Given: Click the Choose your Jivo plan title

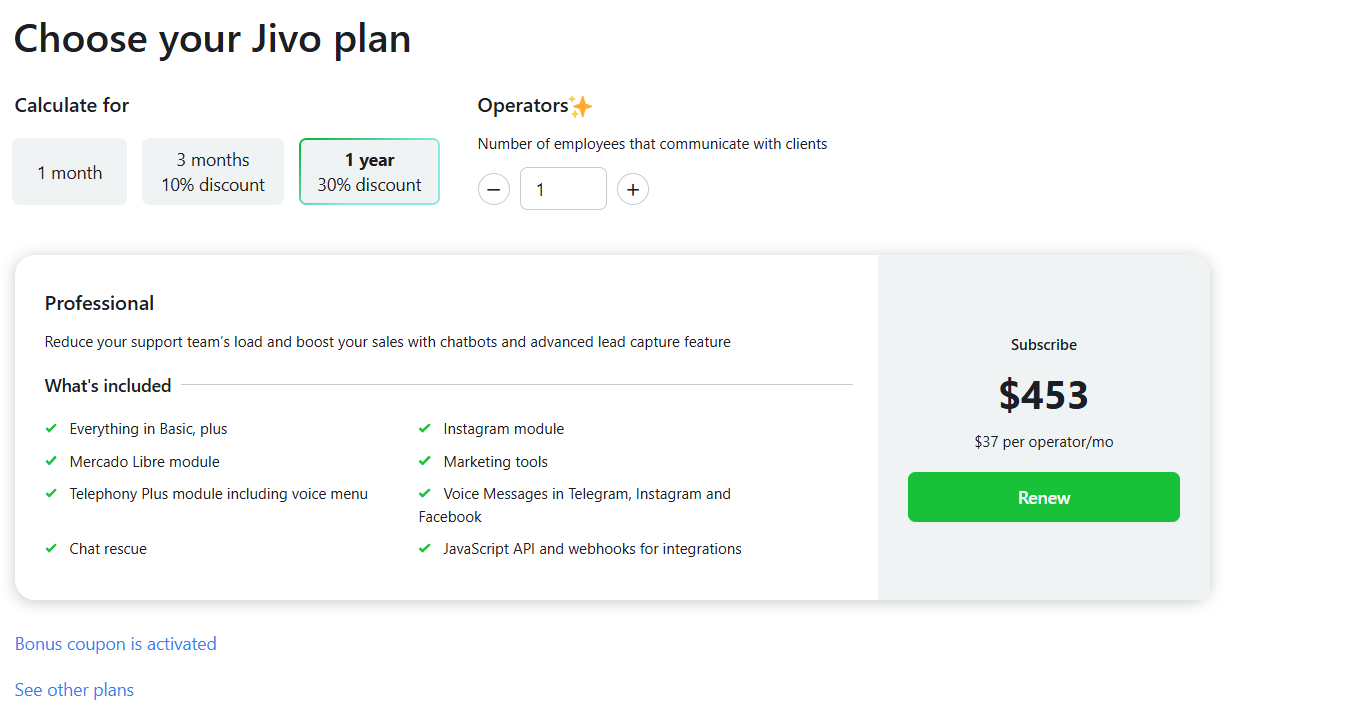Looking at the screenshot, I should pos(212,38).
